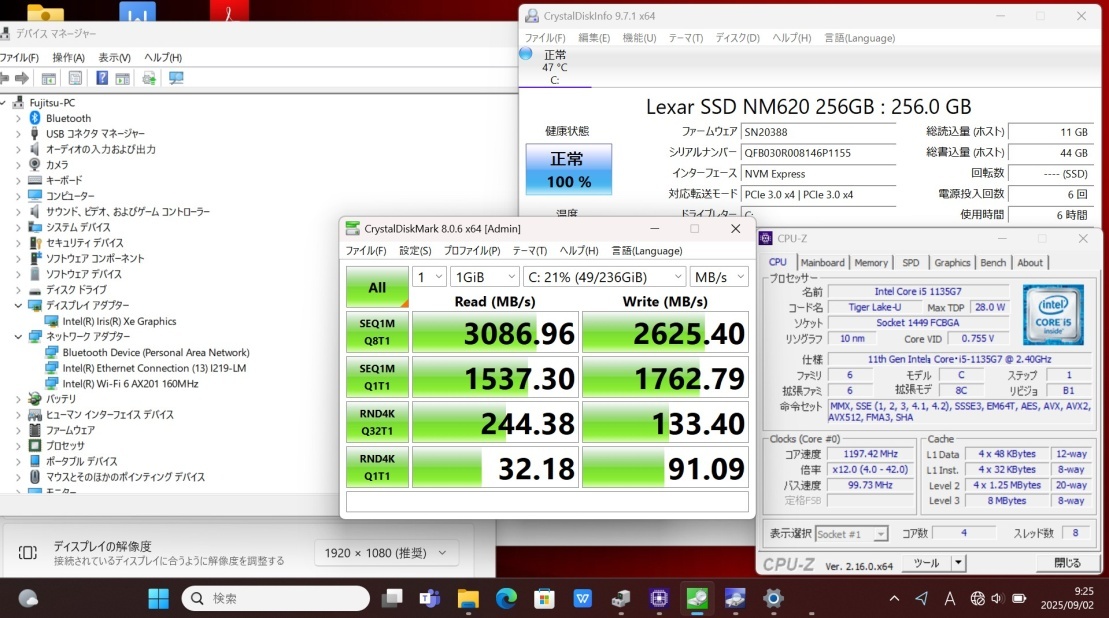Click the Bluetooth device category icon

pos(35,118)
